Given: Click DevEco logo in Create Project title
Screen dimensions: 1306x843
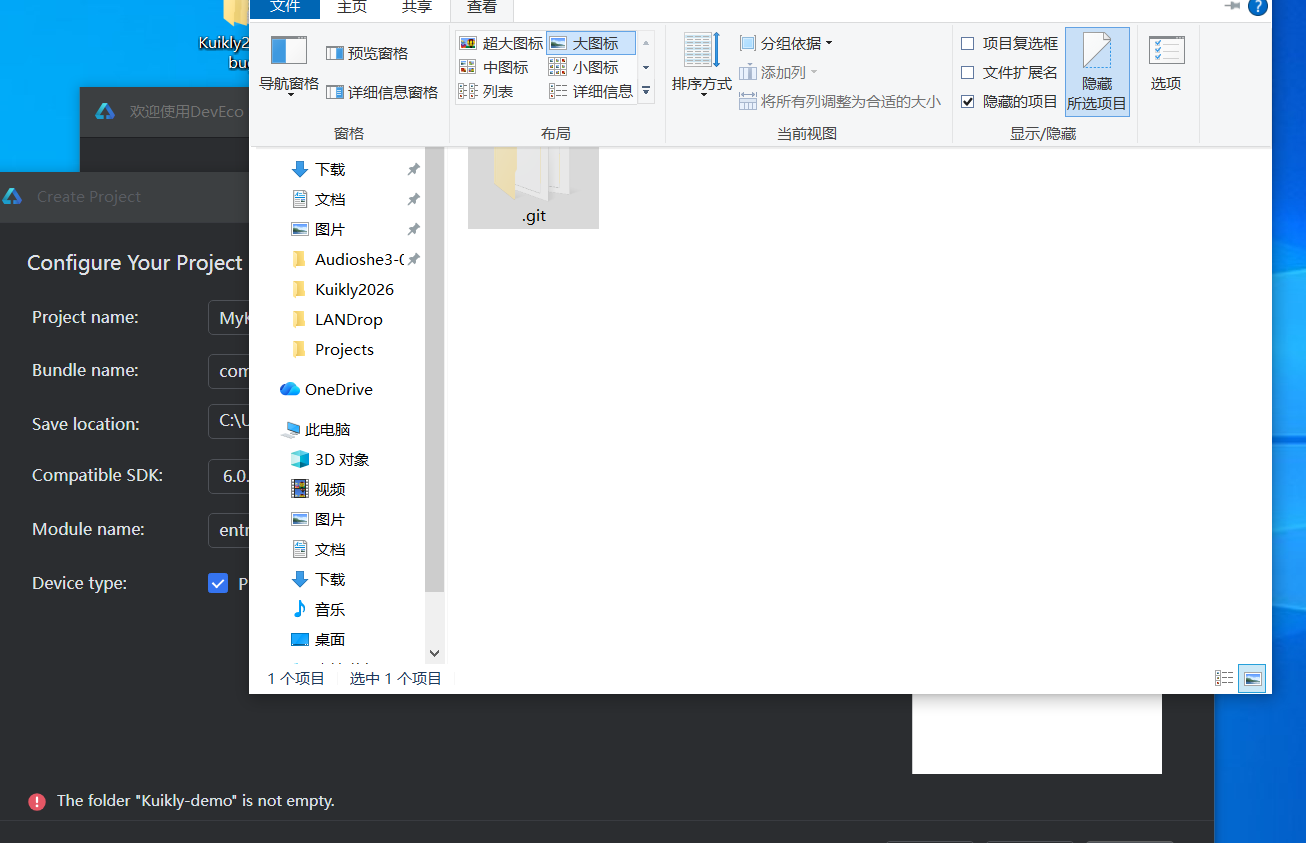Looking at the screenshot, I should tap(12, 196).
